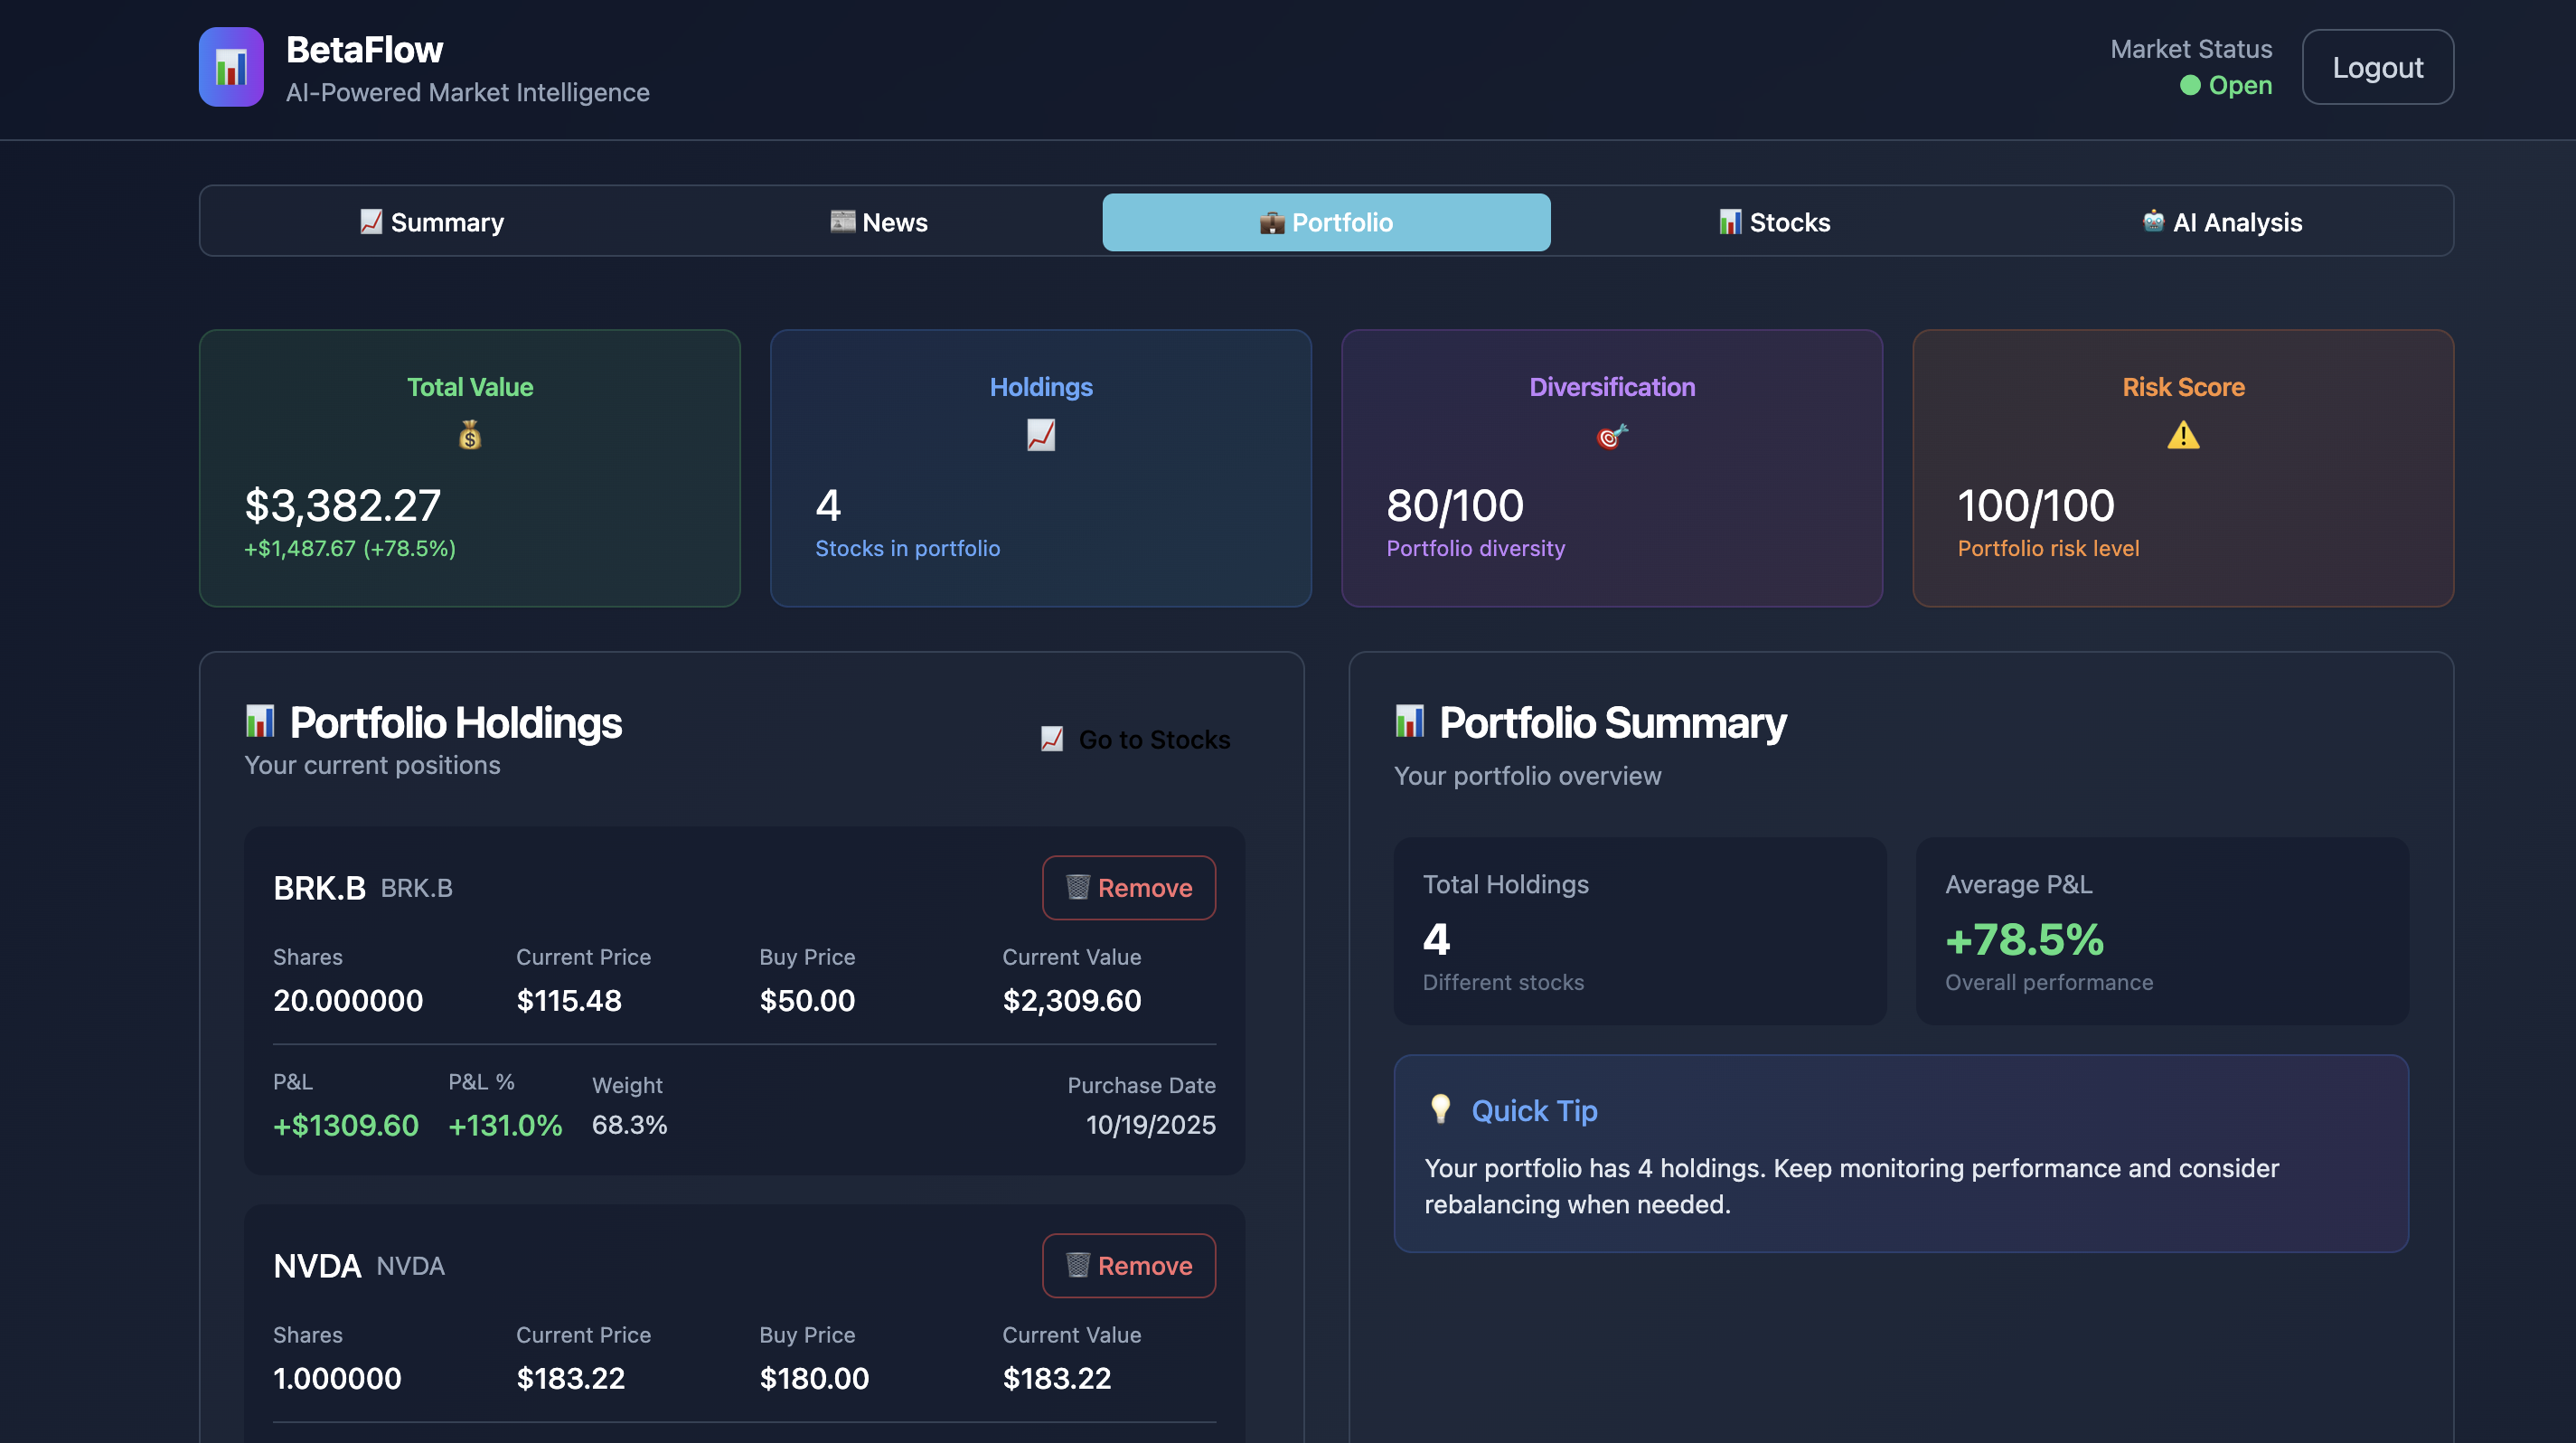Click the chart icon in Holdings card
2576x1443 pixels.
point(1040,435)
